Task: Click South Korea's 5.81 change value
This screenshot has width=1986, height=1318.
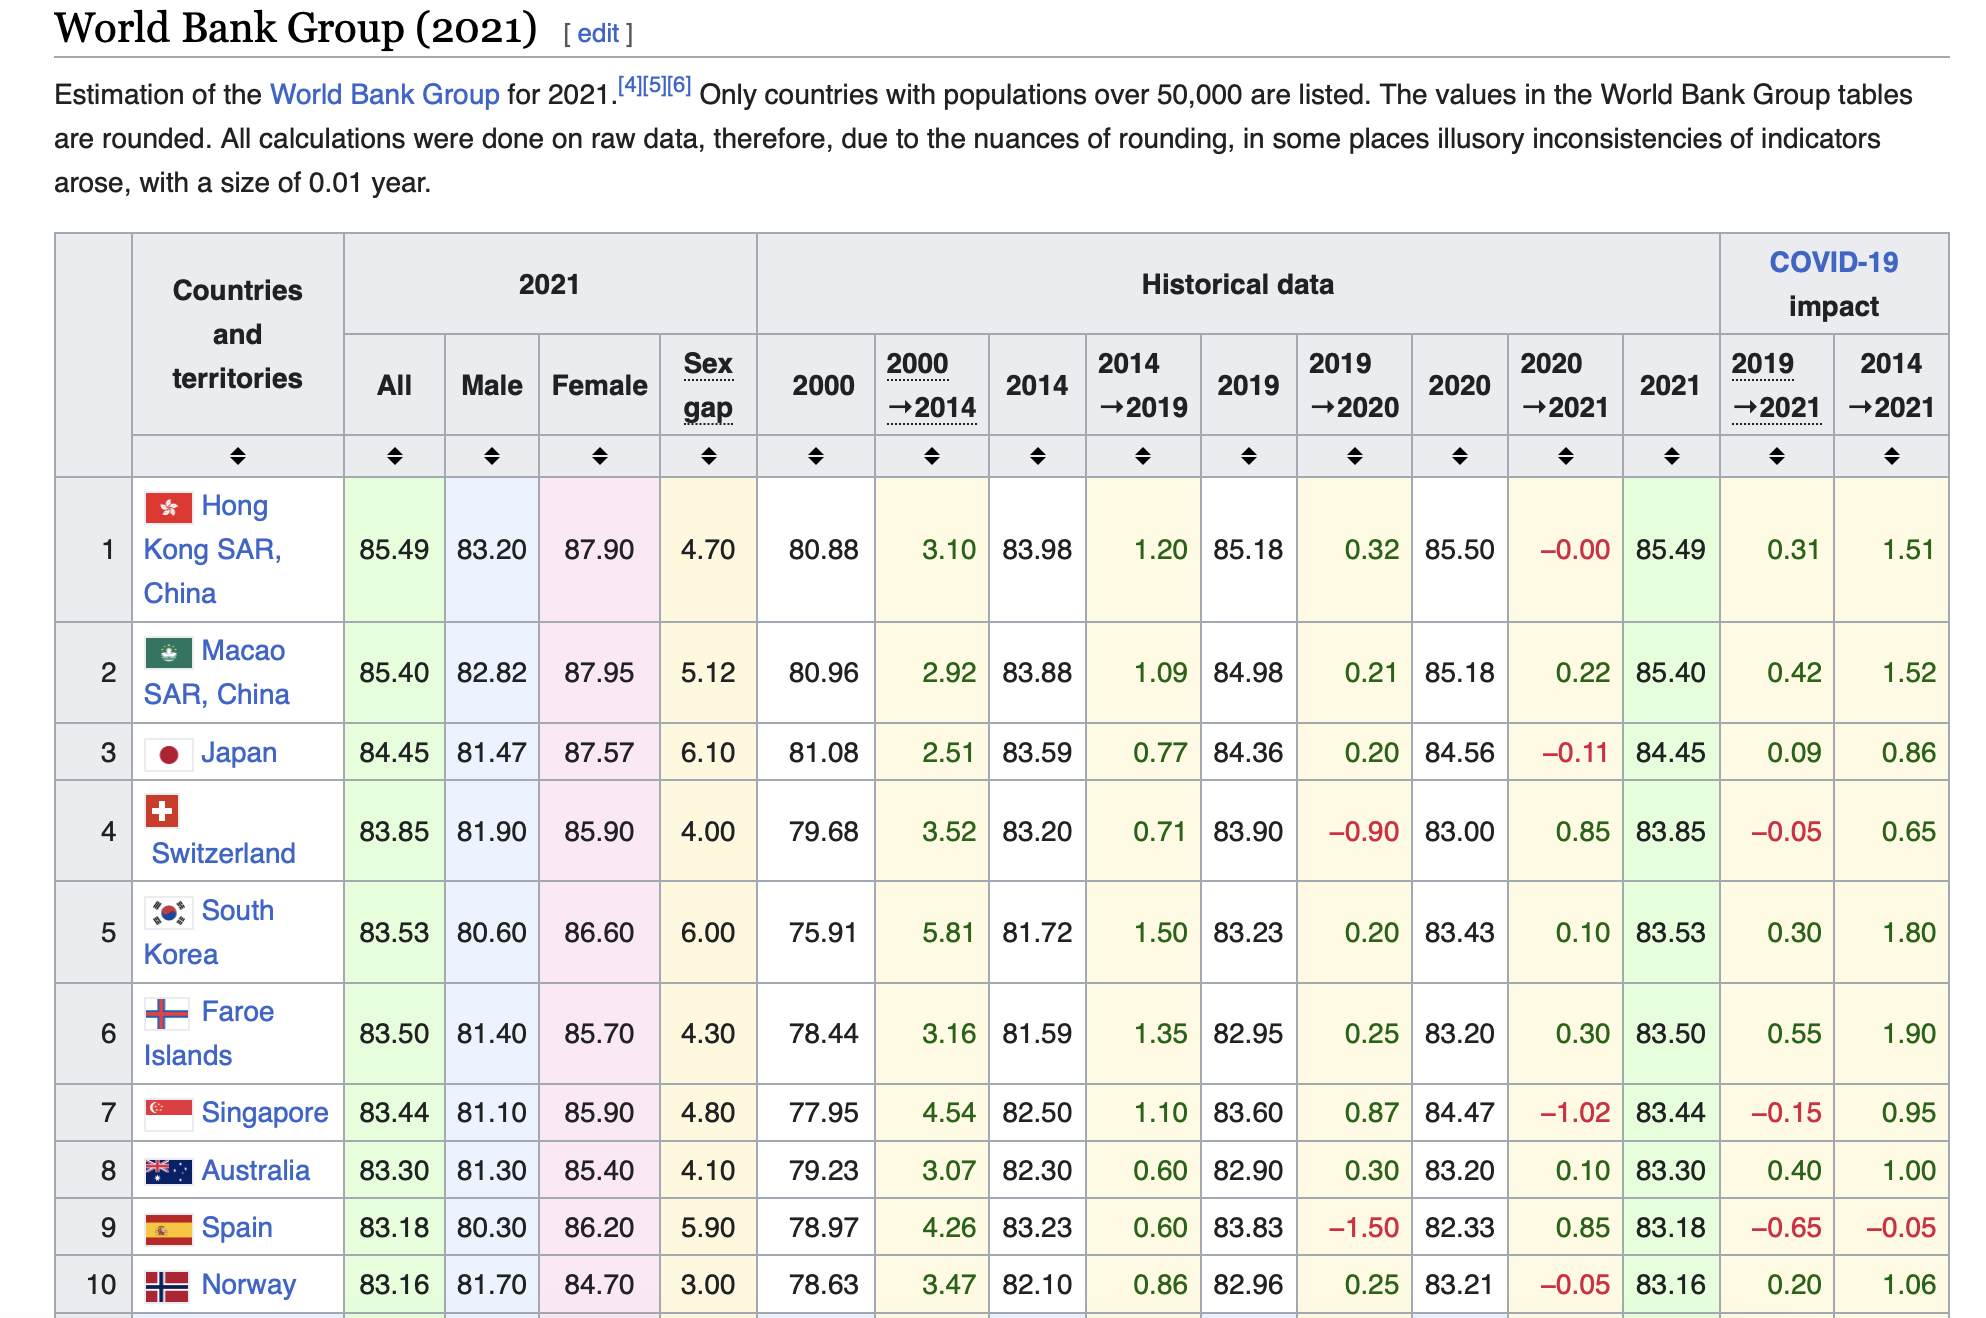Action: pos(948,932)
